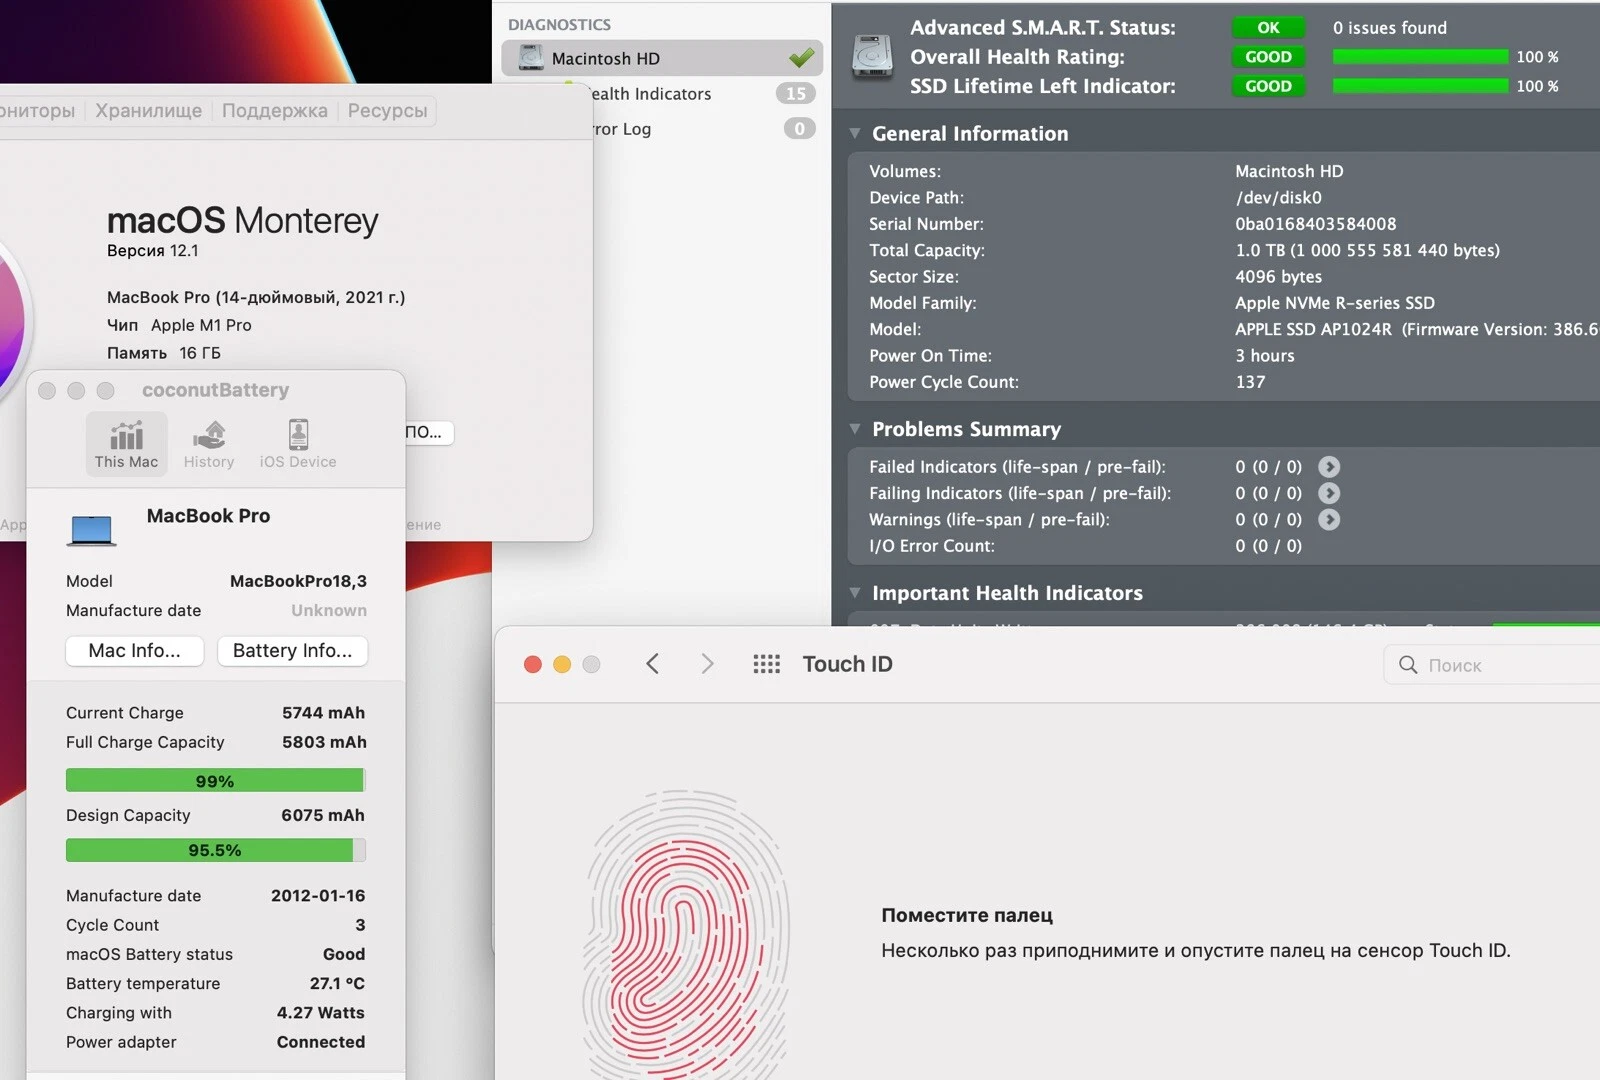Click '27.1 °C' battery temperature value
1600x1080 pixels.
click(x=337, y=984)
